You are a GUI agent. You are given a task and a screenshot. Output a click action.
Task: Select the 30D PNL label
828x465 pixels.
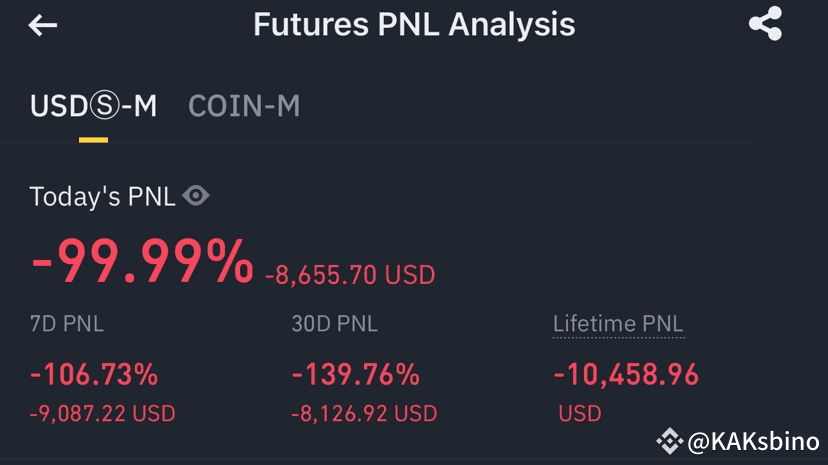[x=335, y=324]
